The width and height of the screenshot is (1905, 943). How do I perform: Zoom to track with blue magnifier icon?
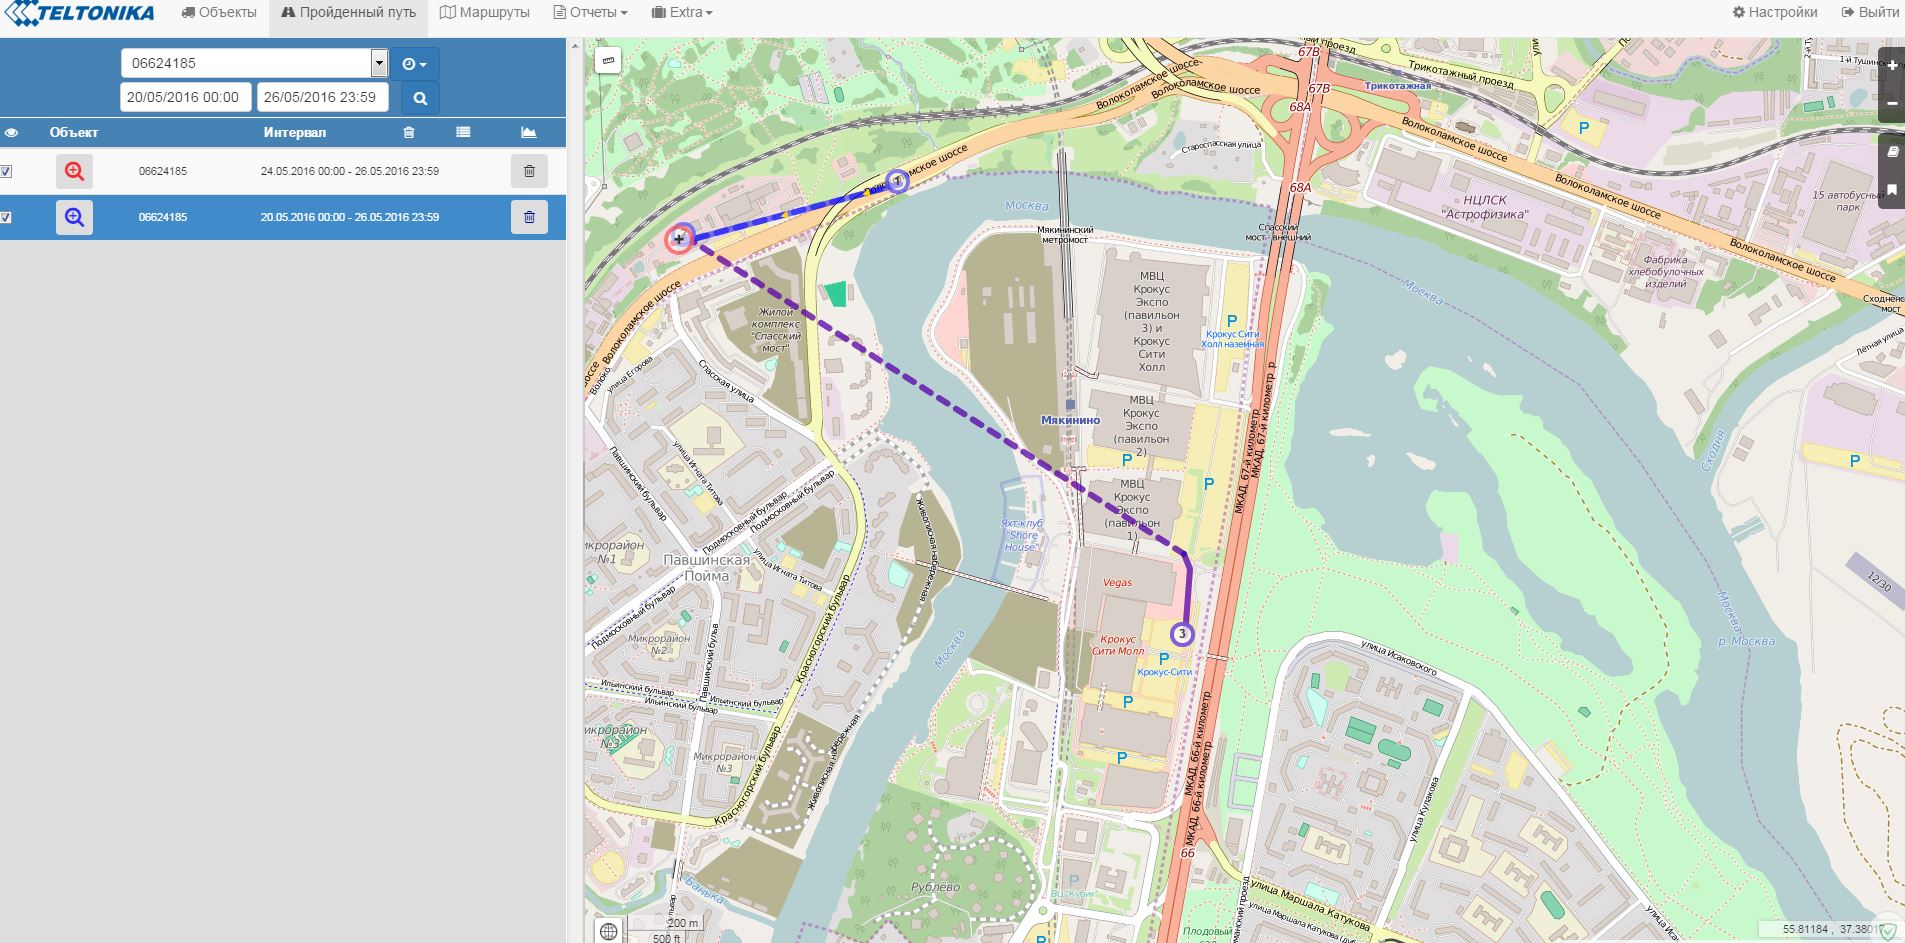tap(74, 217)
